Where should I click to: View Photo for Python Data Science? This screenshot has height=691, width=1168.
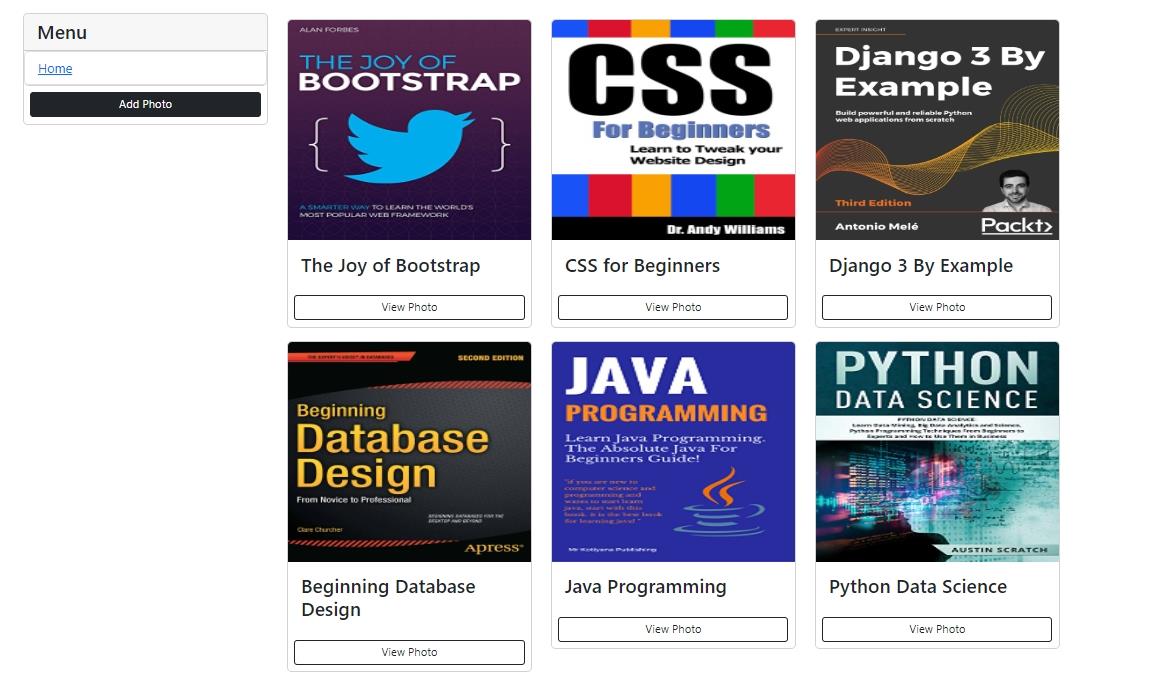936,629
